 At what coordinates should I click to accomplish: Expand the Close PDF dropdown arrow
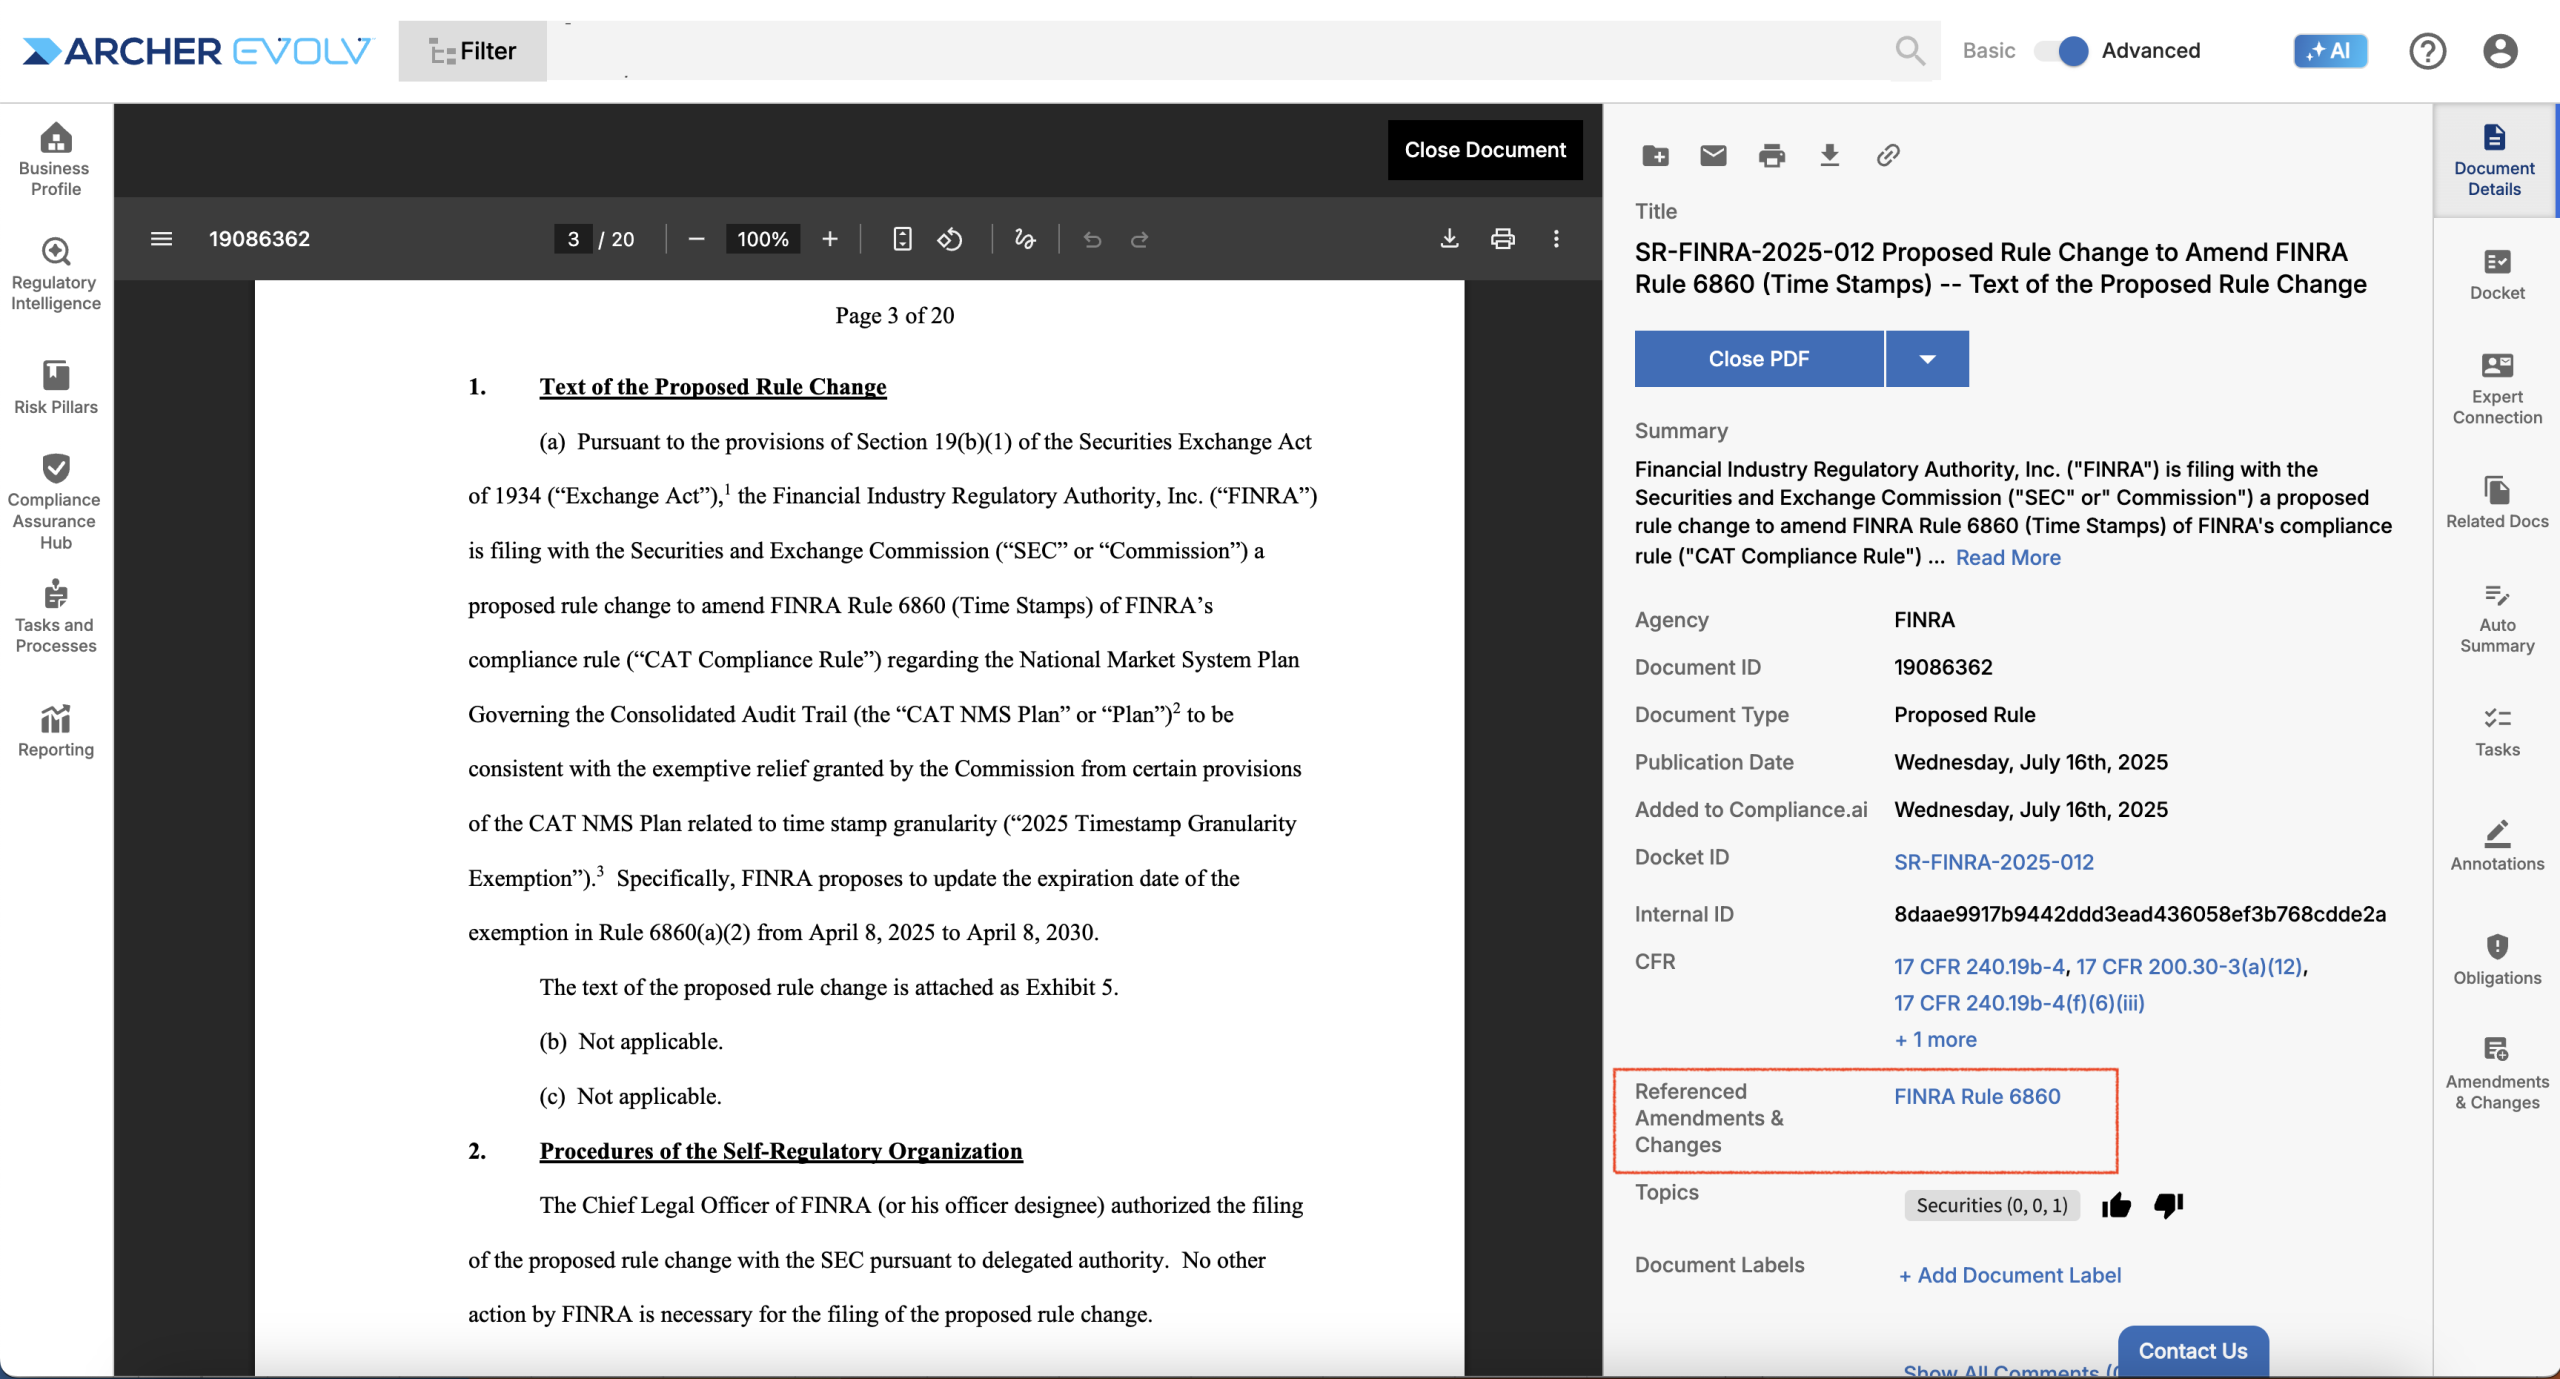(x=1927, y=359)
